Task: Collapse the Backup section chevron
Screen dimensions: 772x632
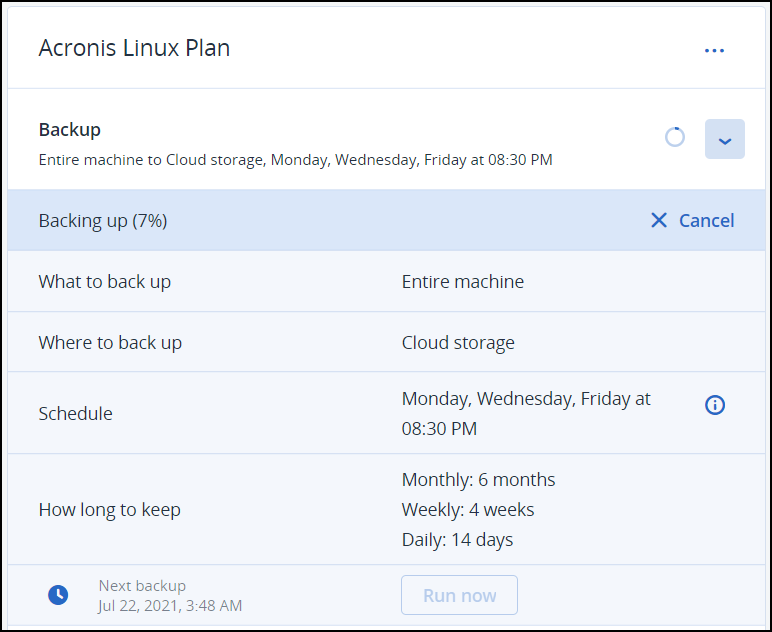Action: pos(724,139)
